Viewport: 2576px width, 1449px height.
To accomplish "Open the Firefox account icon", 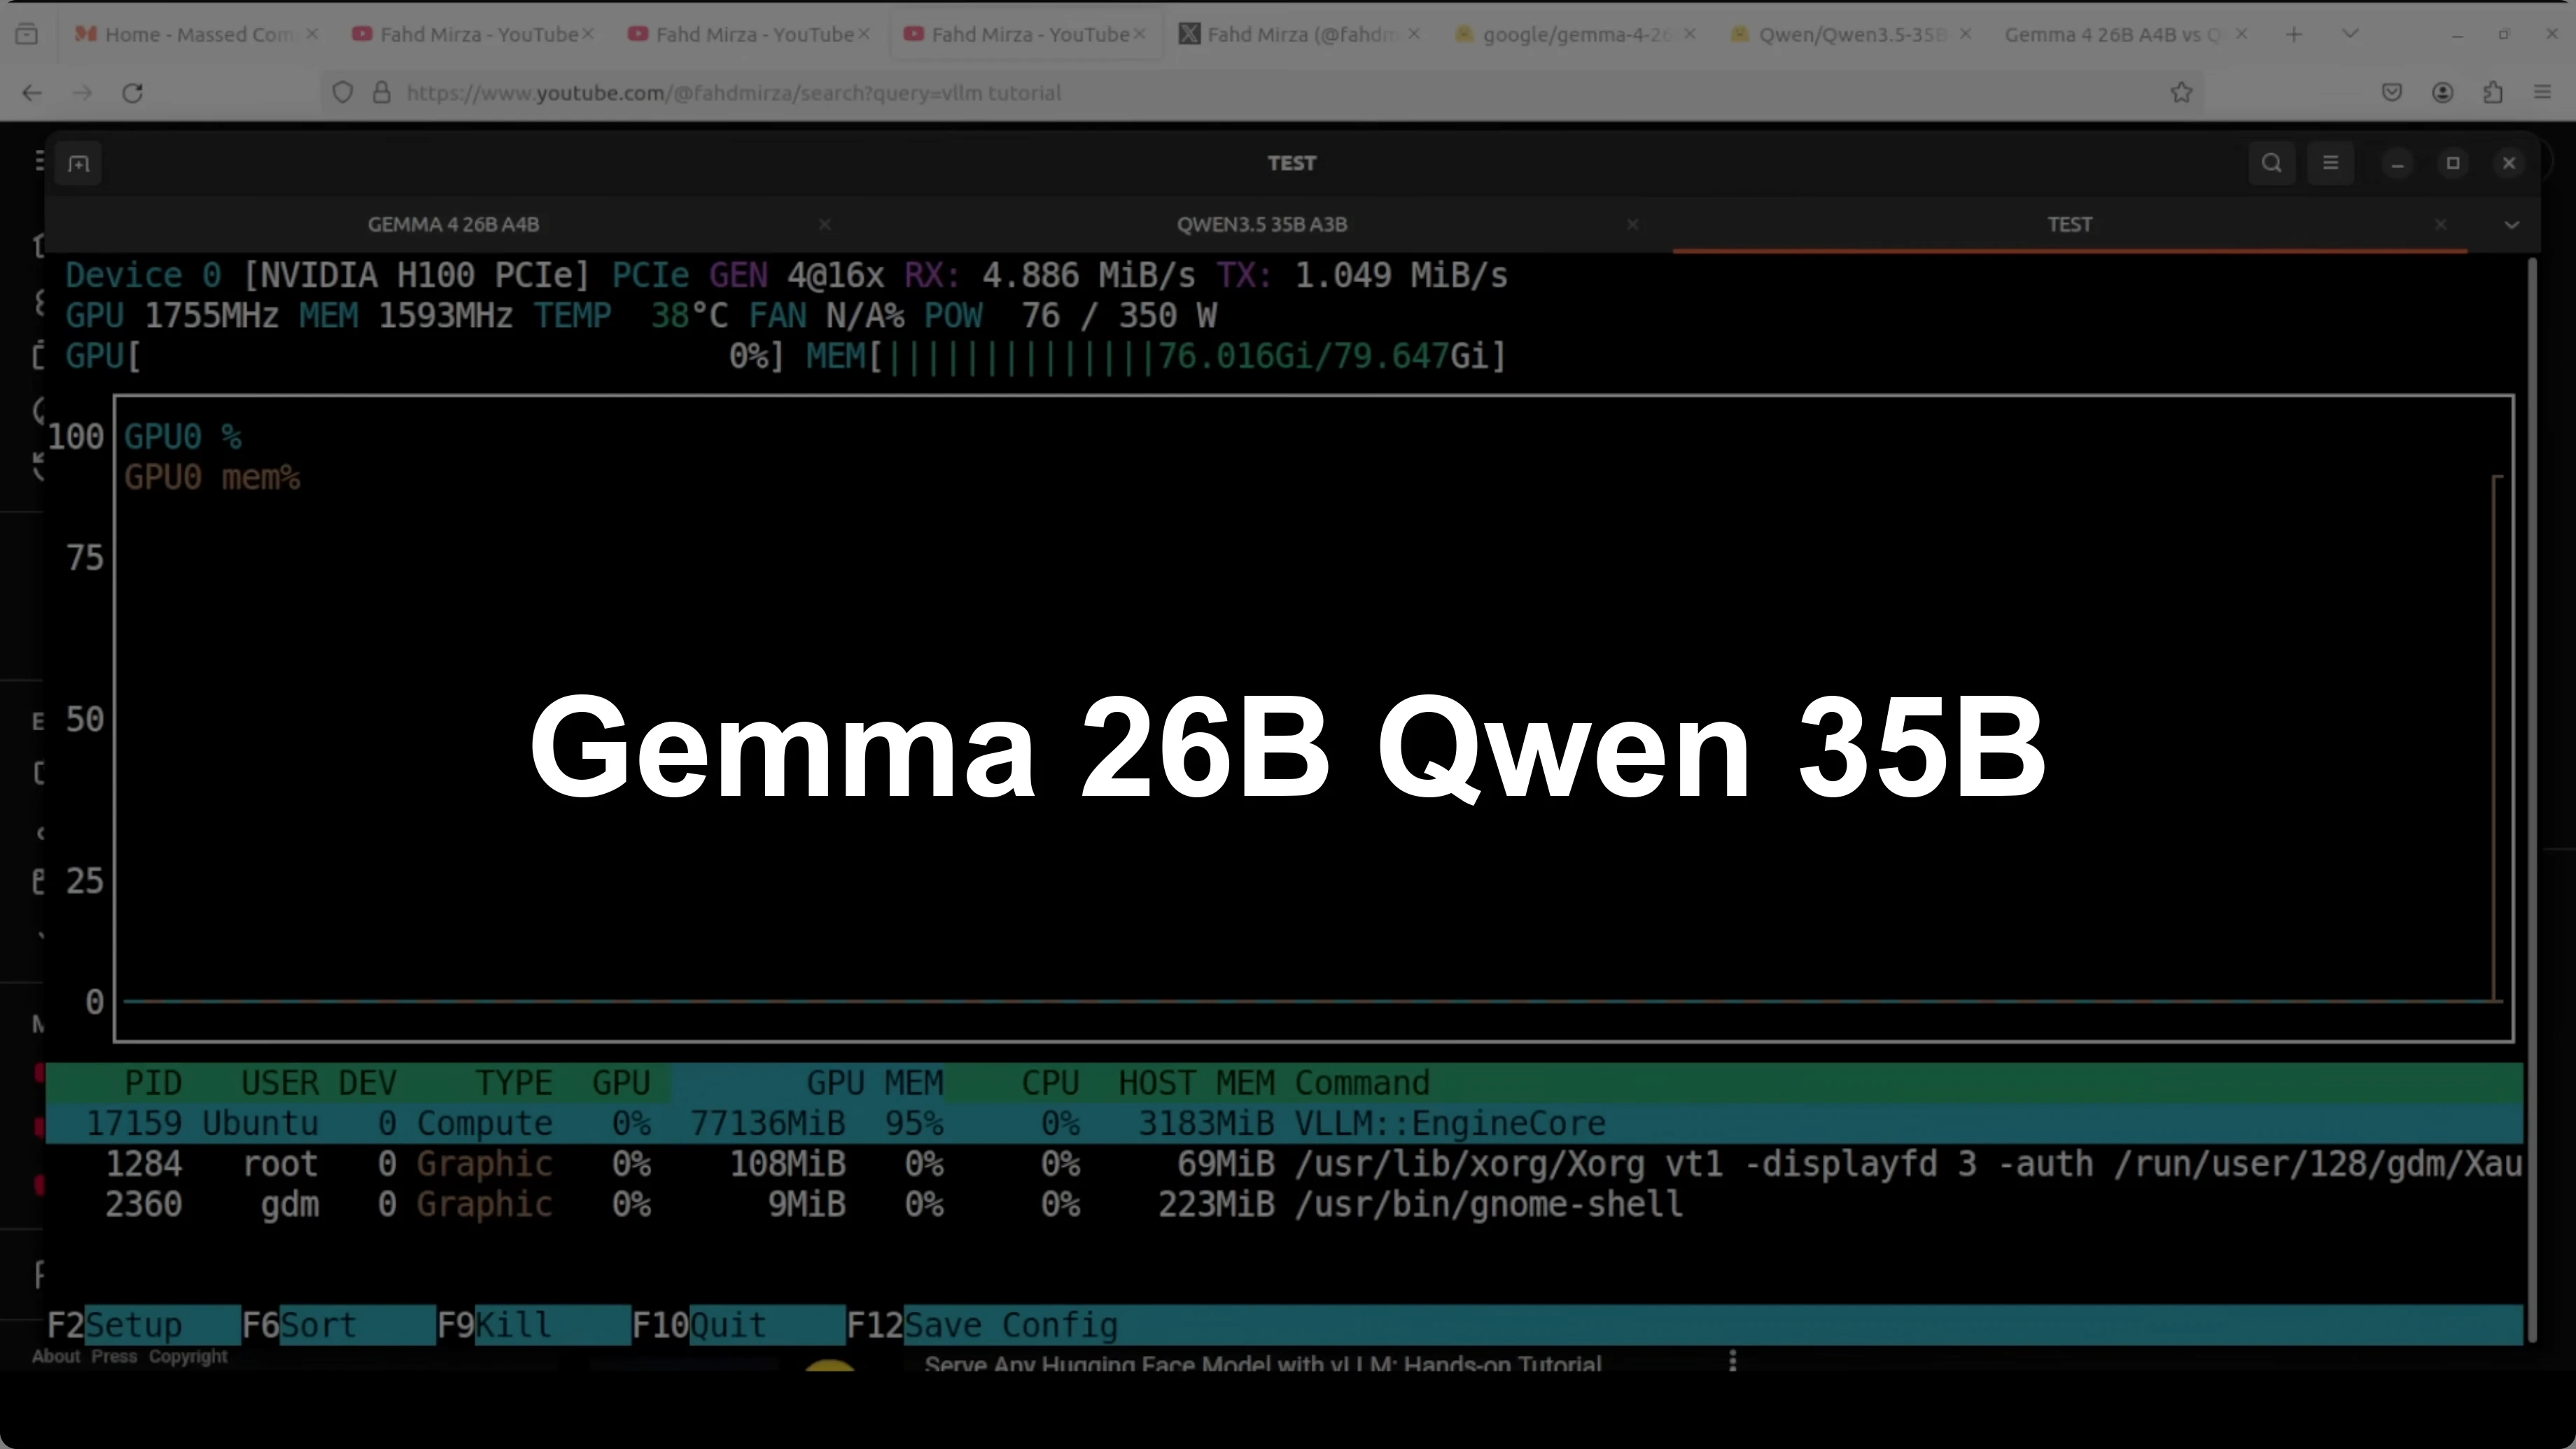I will pos(2443,93).
